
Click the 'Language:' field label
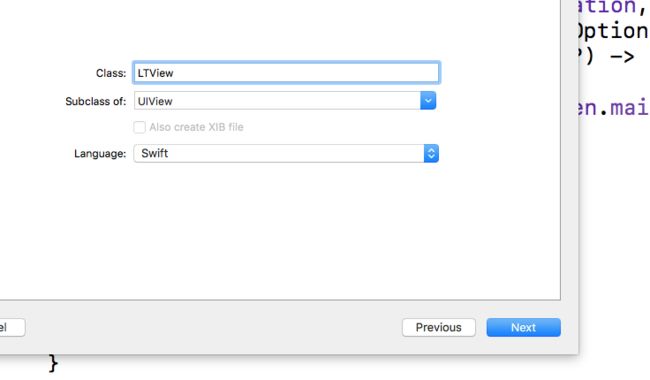[100, 154]
